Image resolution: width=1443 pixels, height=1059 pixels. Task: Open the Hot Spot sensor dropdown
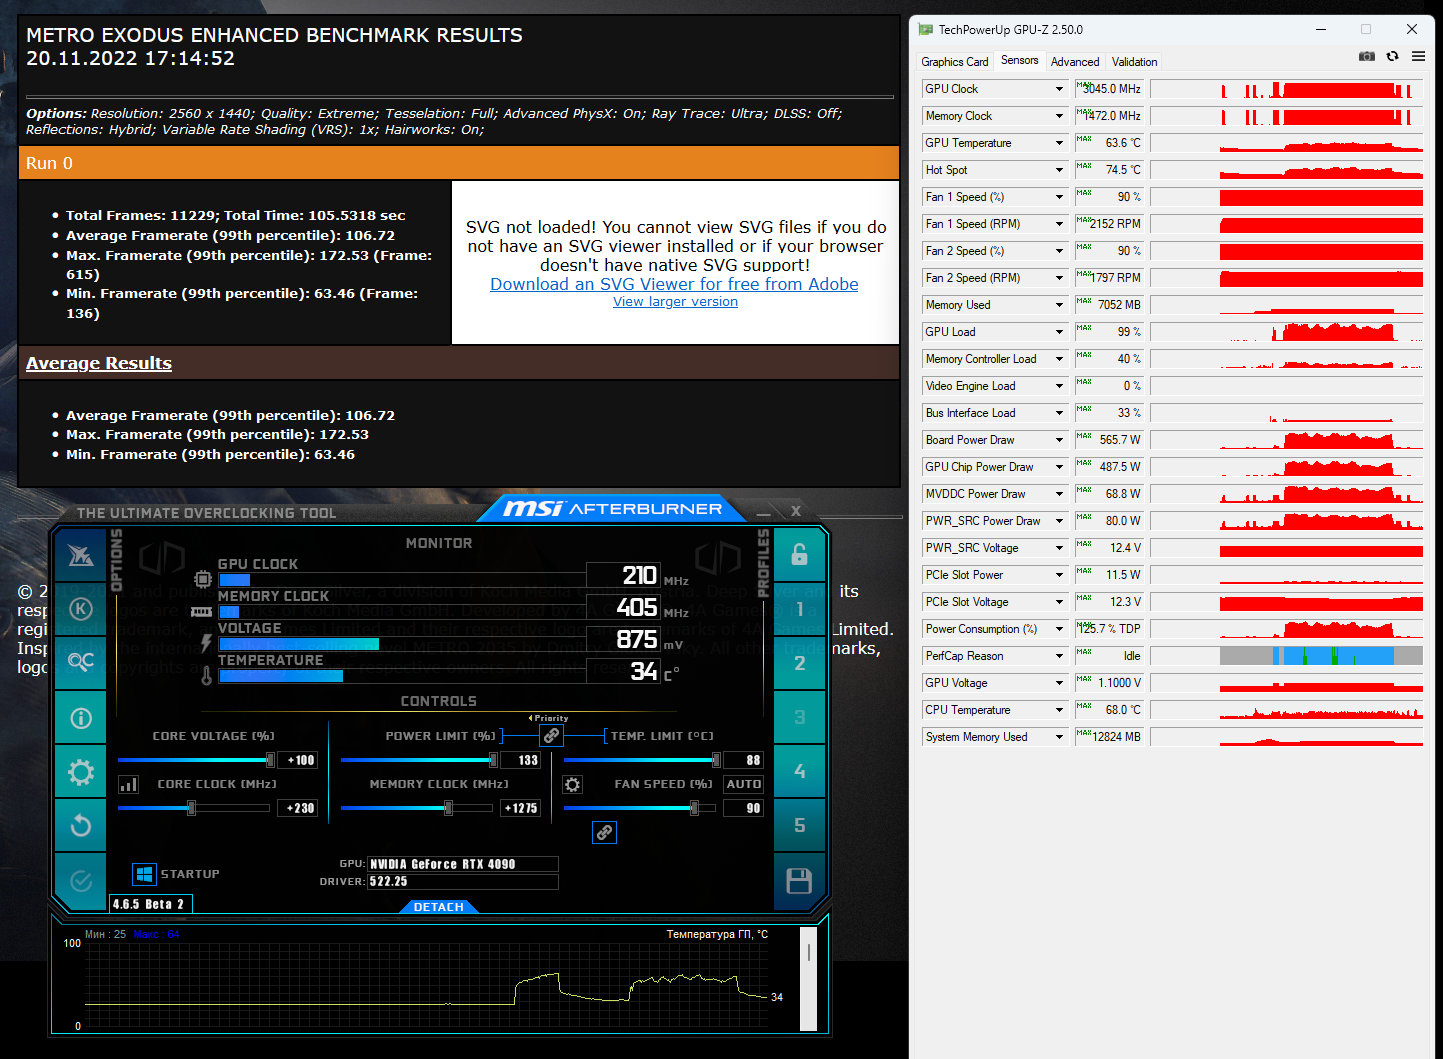point(1060,170)
